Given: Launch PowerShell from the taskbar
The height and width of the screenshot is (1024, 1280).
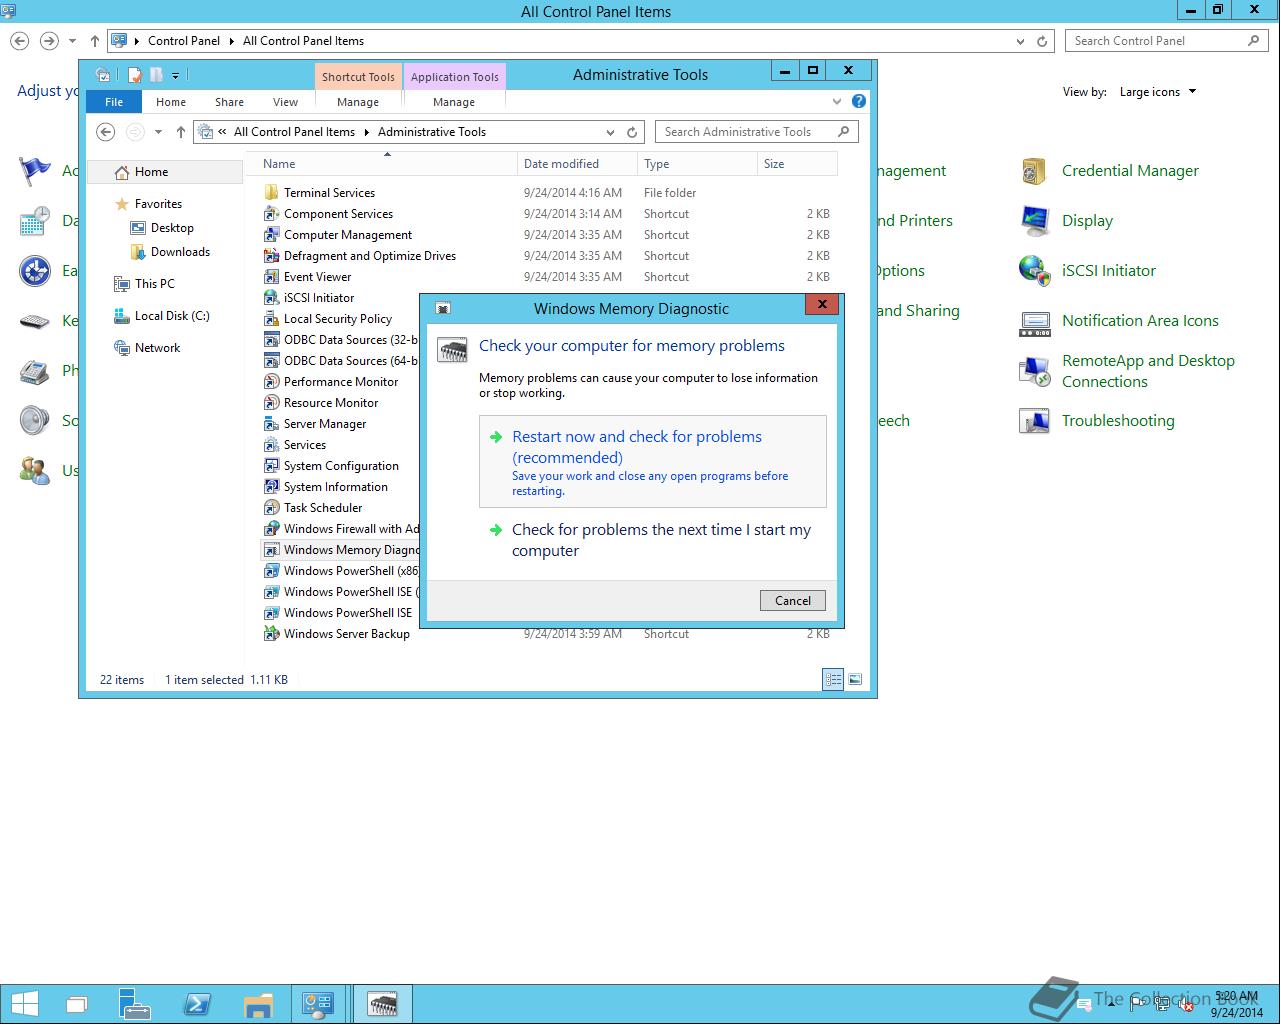Looking at the screenshot, I should [x=196, y=1004].
